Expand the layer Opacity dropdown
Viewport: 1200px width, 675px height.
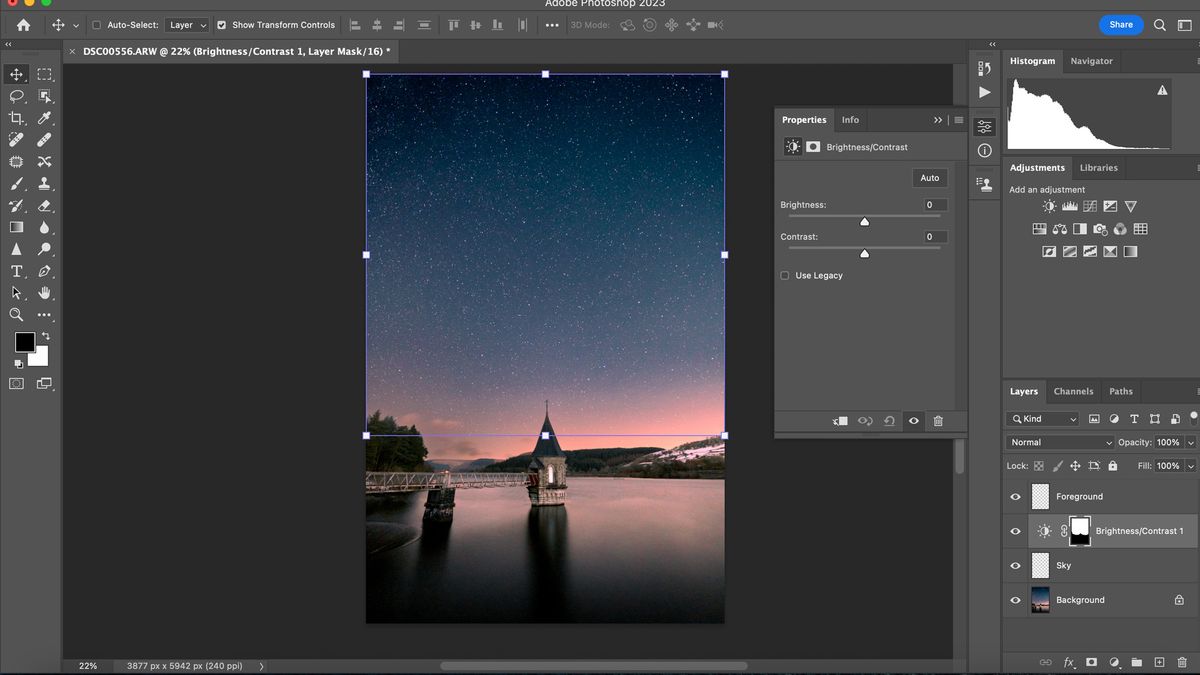tap(1190, 442)
